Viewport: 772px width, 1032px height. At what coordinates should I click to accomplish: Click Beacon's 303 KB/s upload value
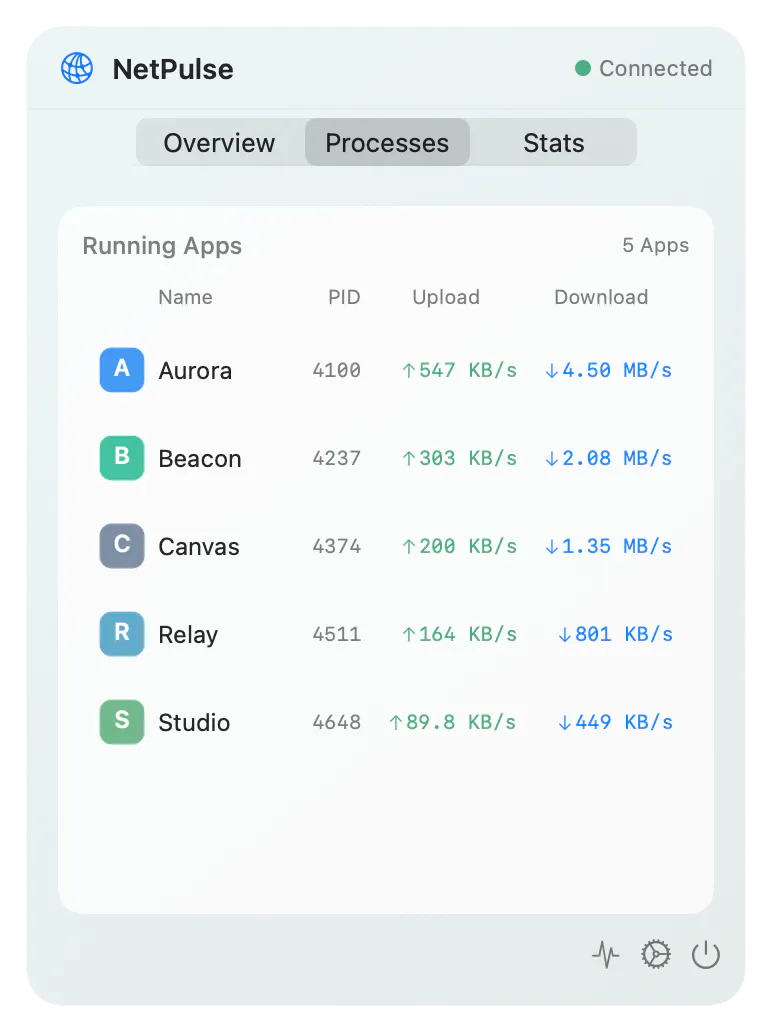[x=459, y=457]
